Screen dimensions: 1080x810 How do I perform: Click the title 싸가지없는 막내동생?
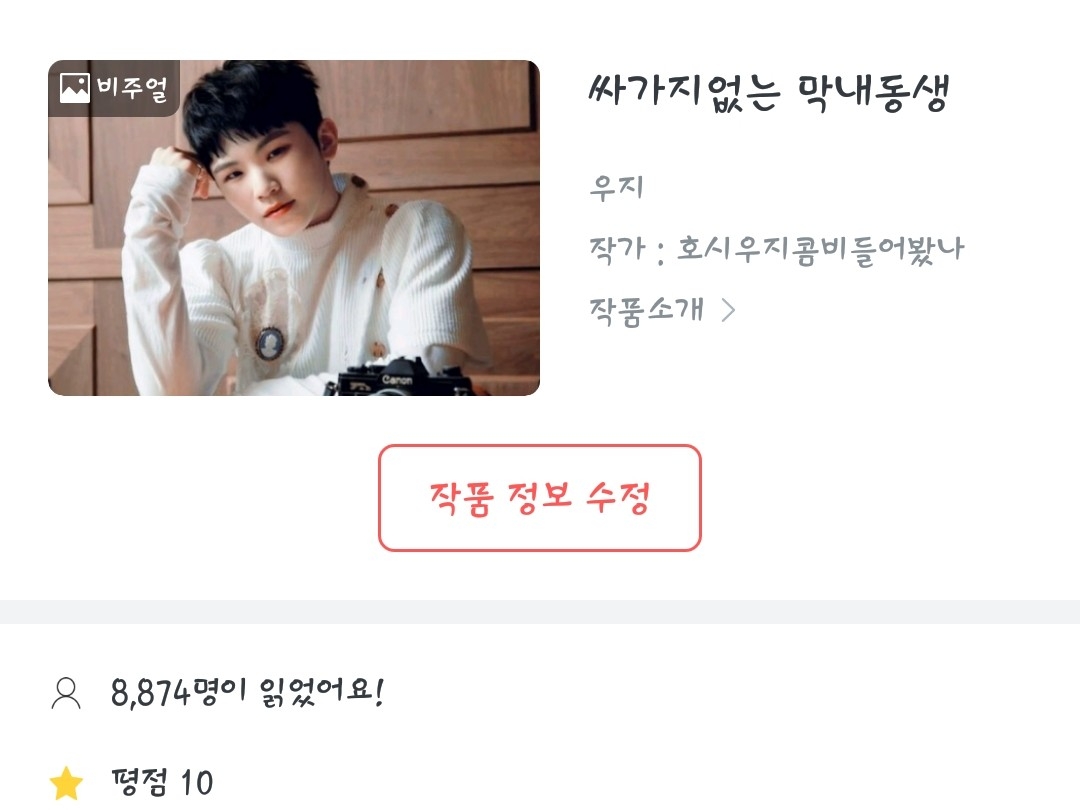tap(769, 92)
